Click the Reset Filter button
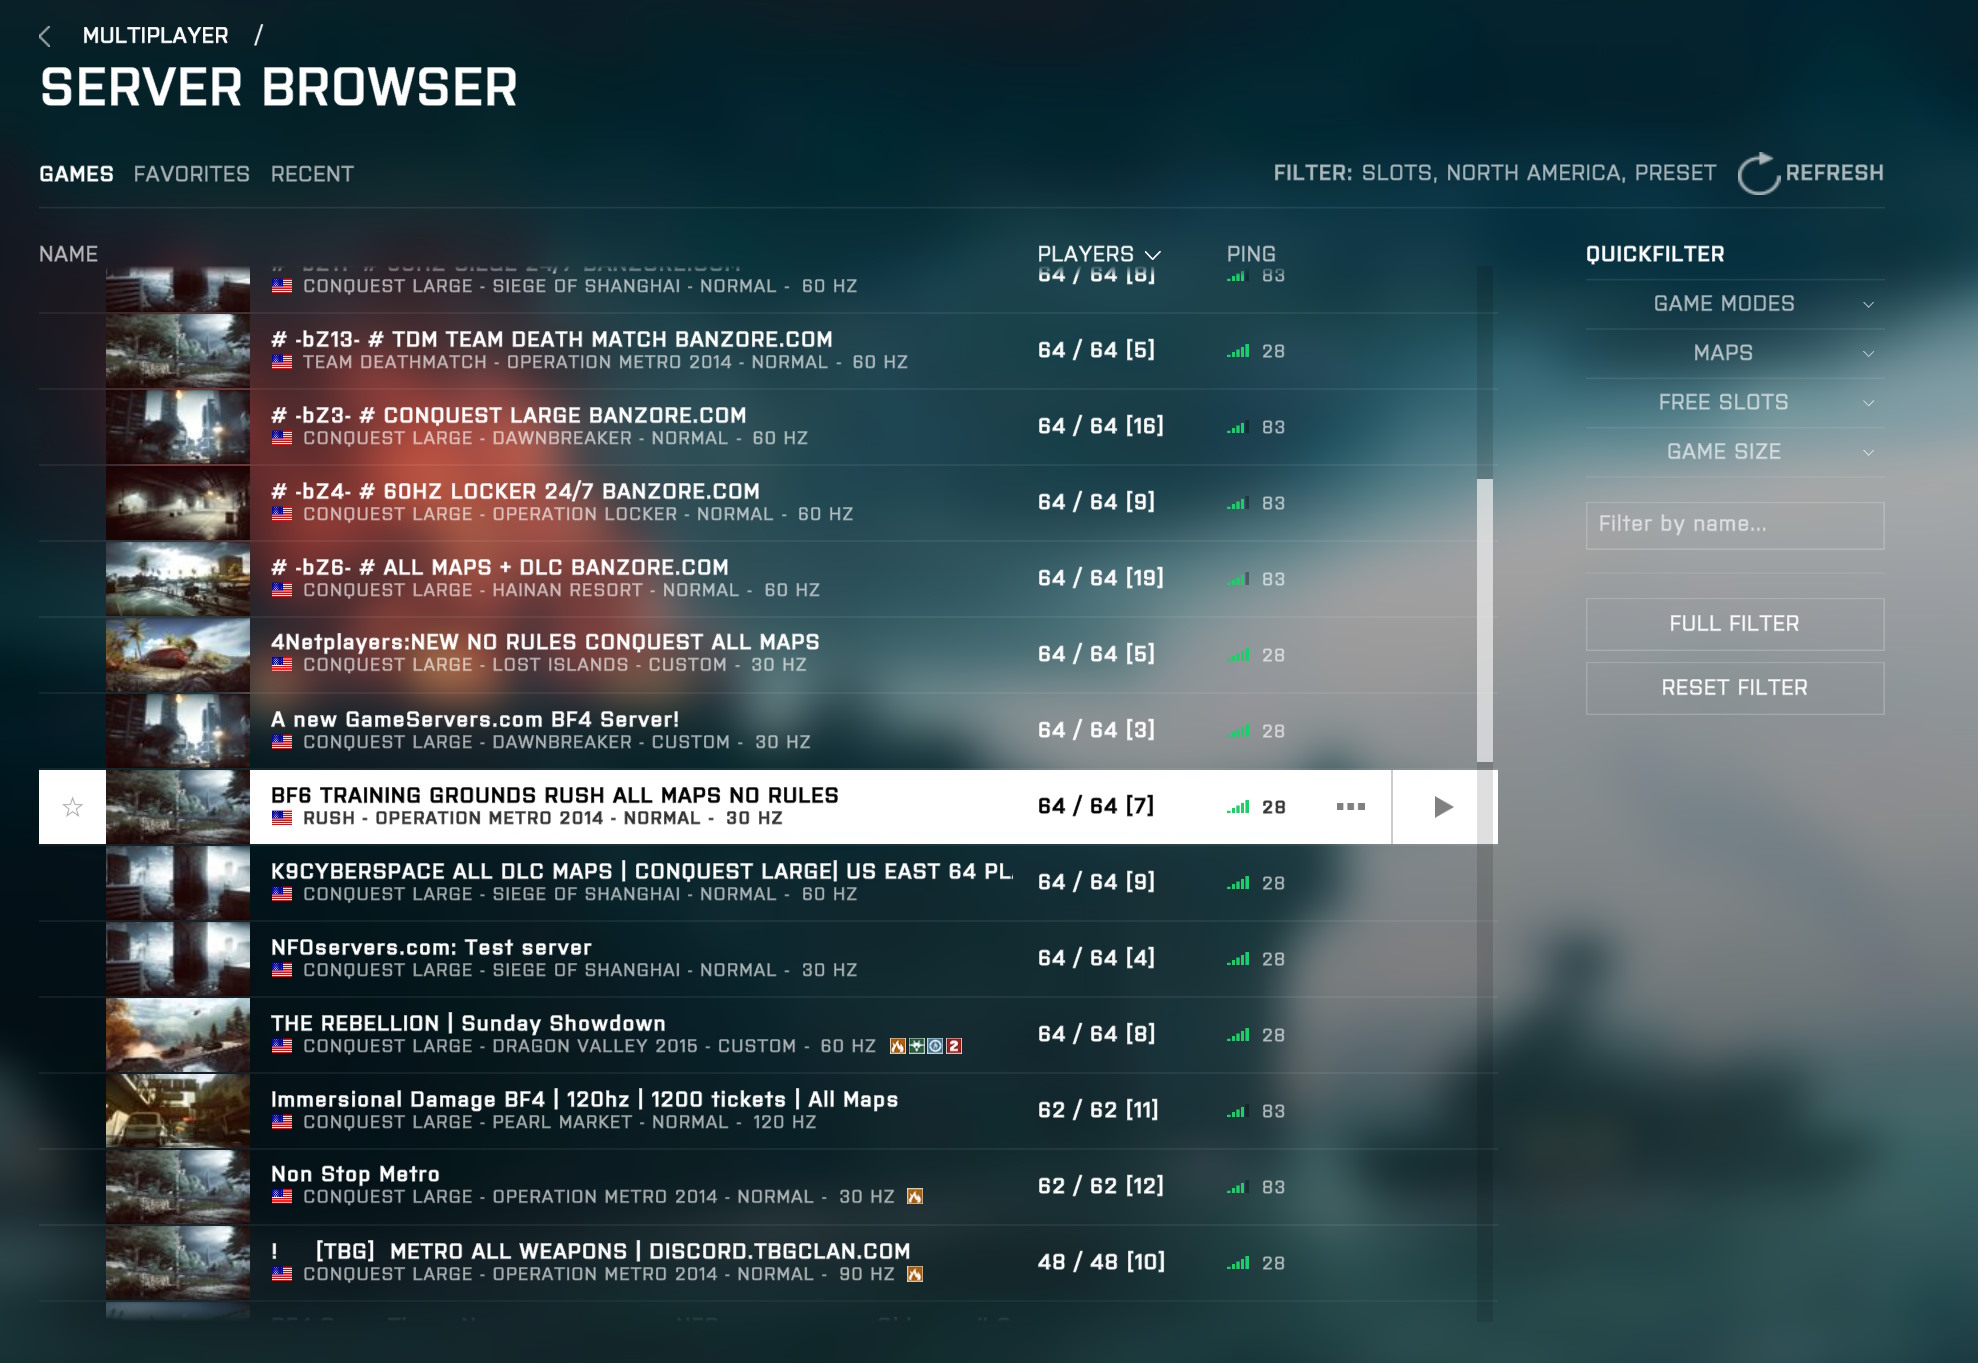 pos(1734,688)
